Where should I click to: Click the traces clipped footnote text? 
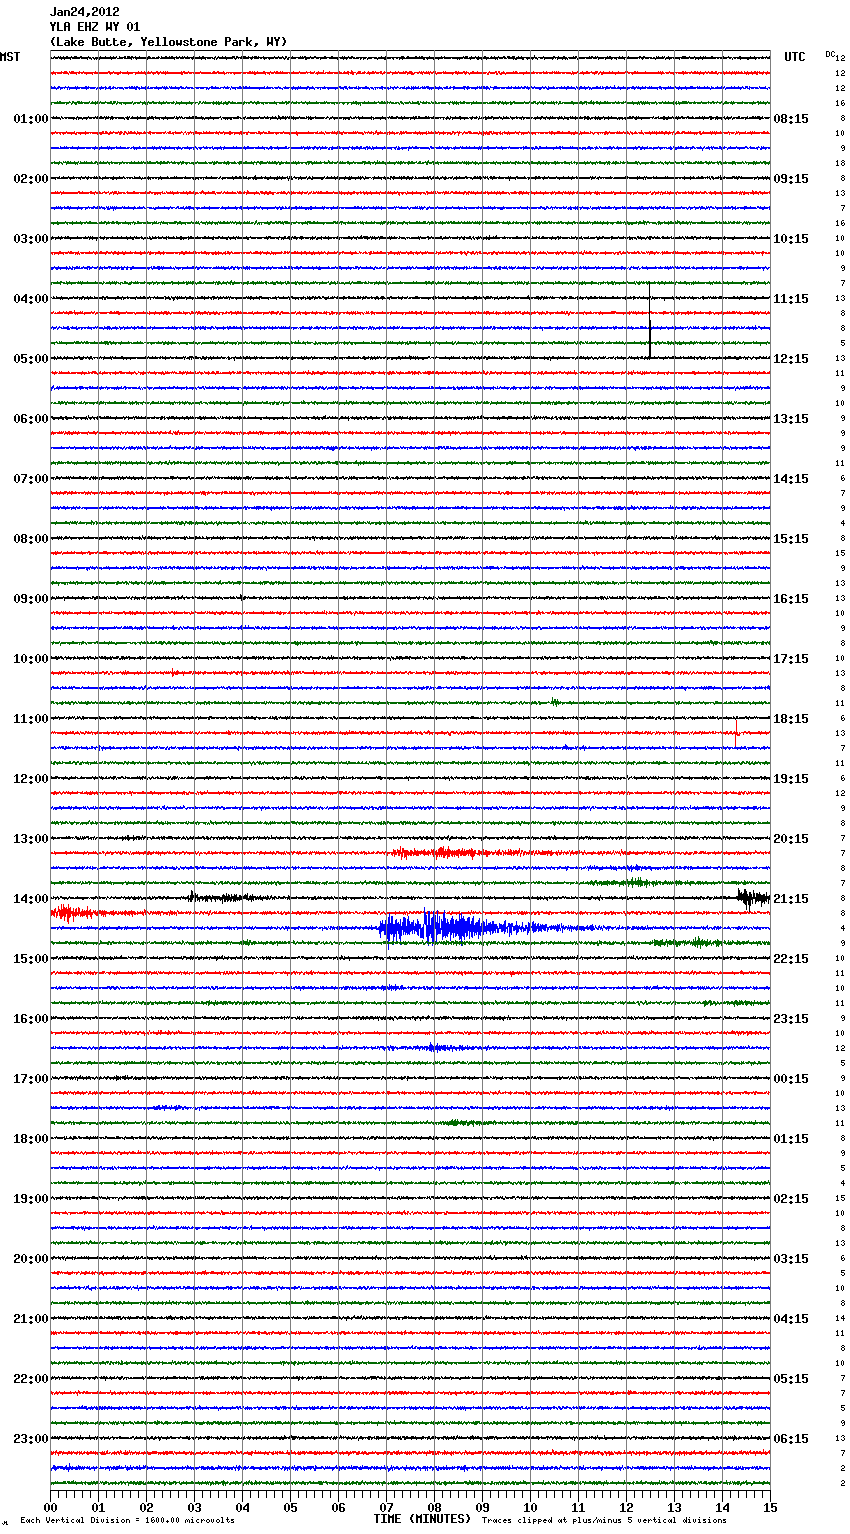[604, 1520]
